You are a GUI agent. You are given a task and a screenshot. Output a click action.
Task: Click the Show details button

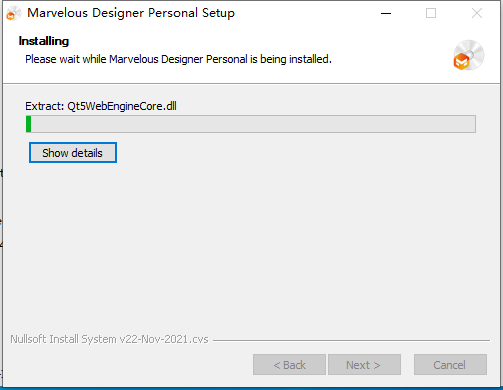[x=73, y=153]
